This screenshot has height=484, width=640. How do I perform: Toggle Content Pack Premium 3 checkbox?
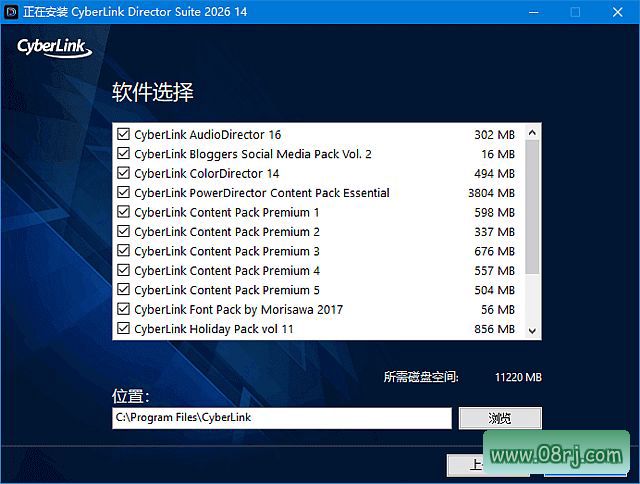click(x=123, y=251)
